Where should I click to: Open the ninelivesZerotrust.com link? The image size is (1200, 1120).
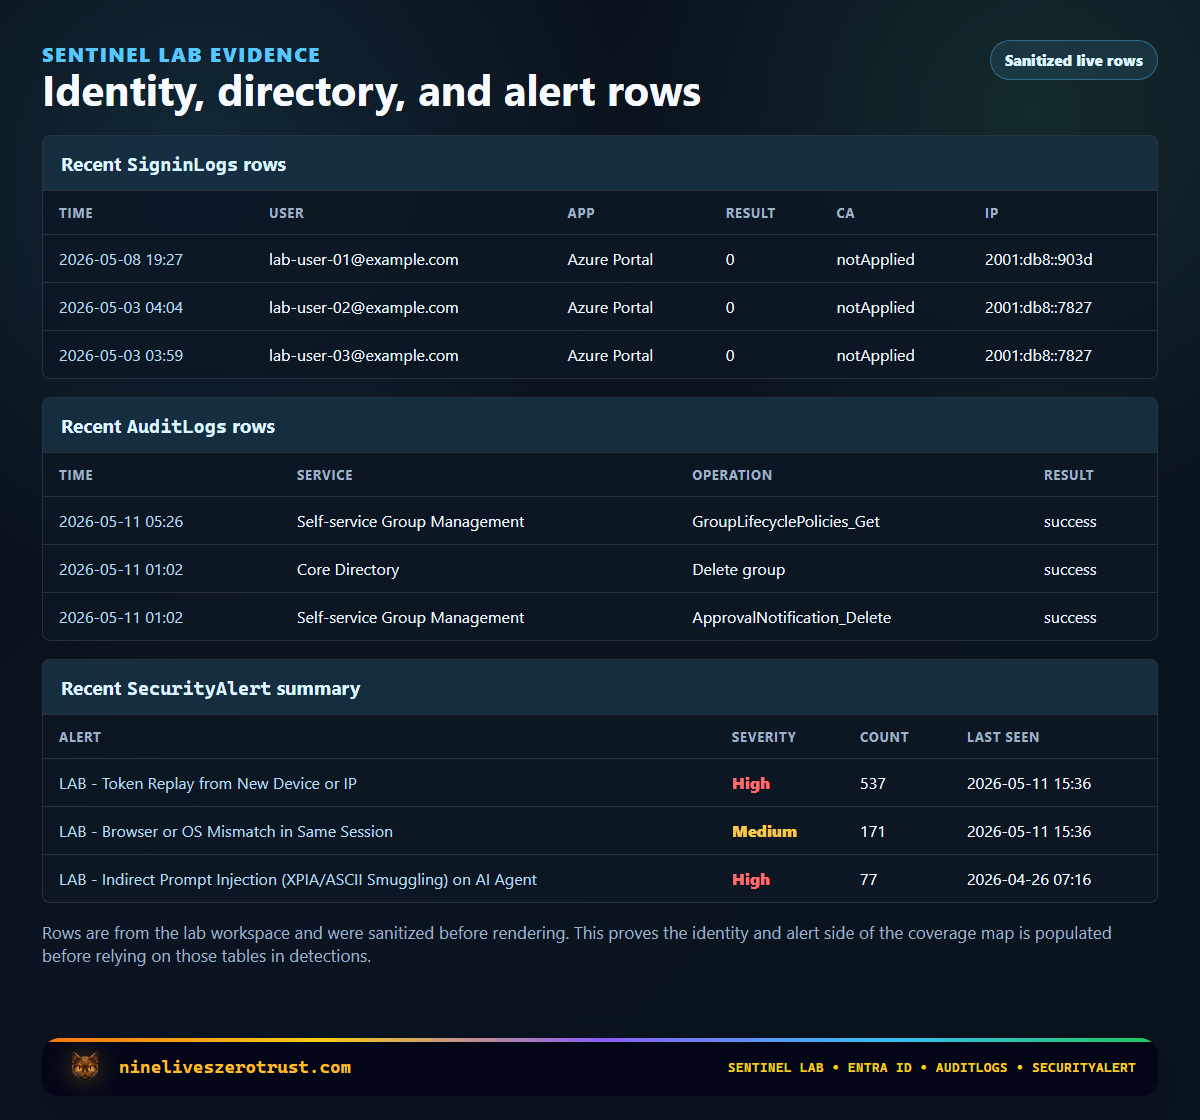[x=235, y=1067]
